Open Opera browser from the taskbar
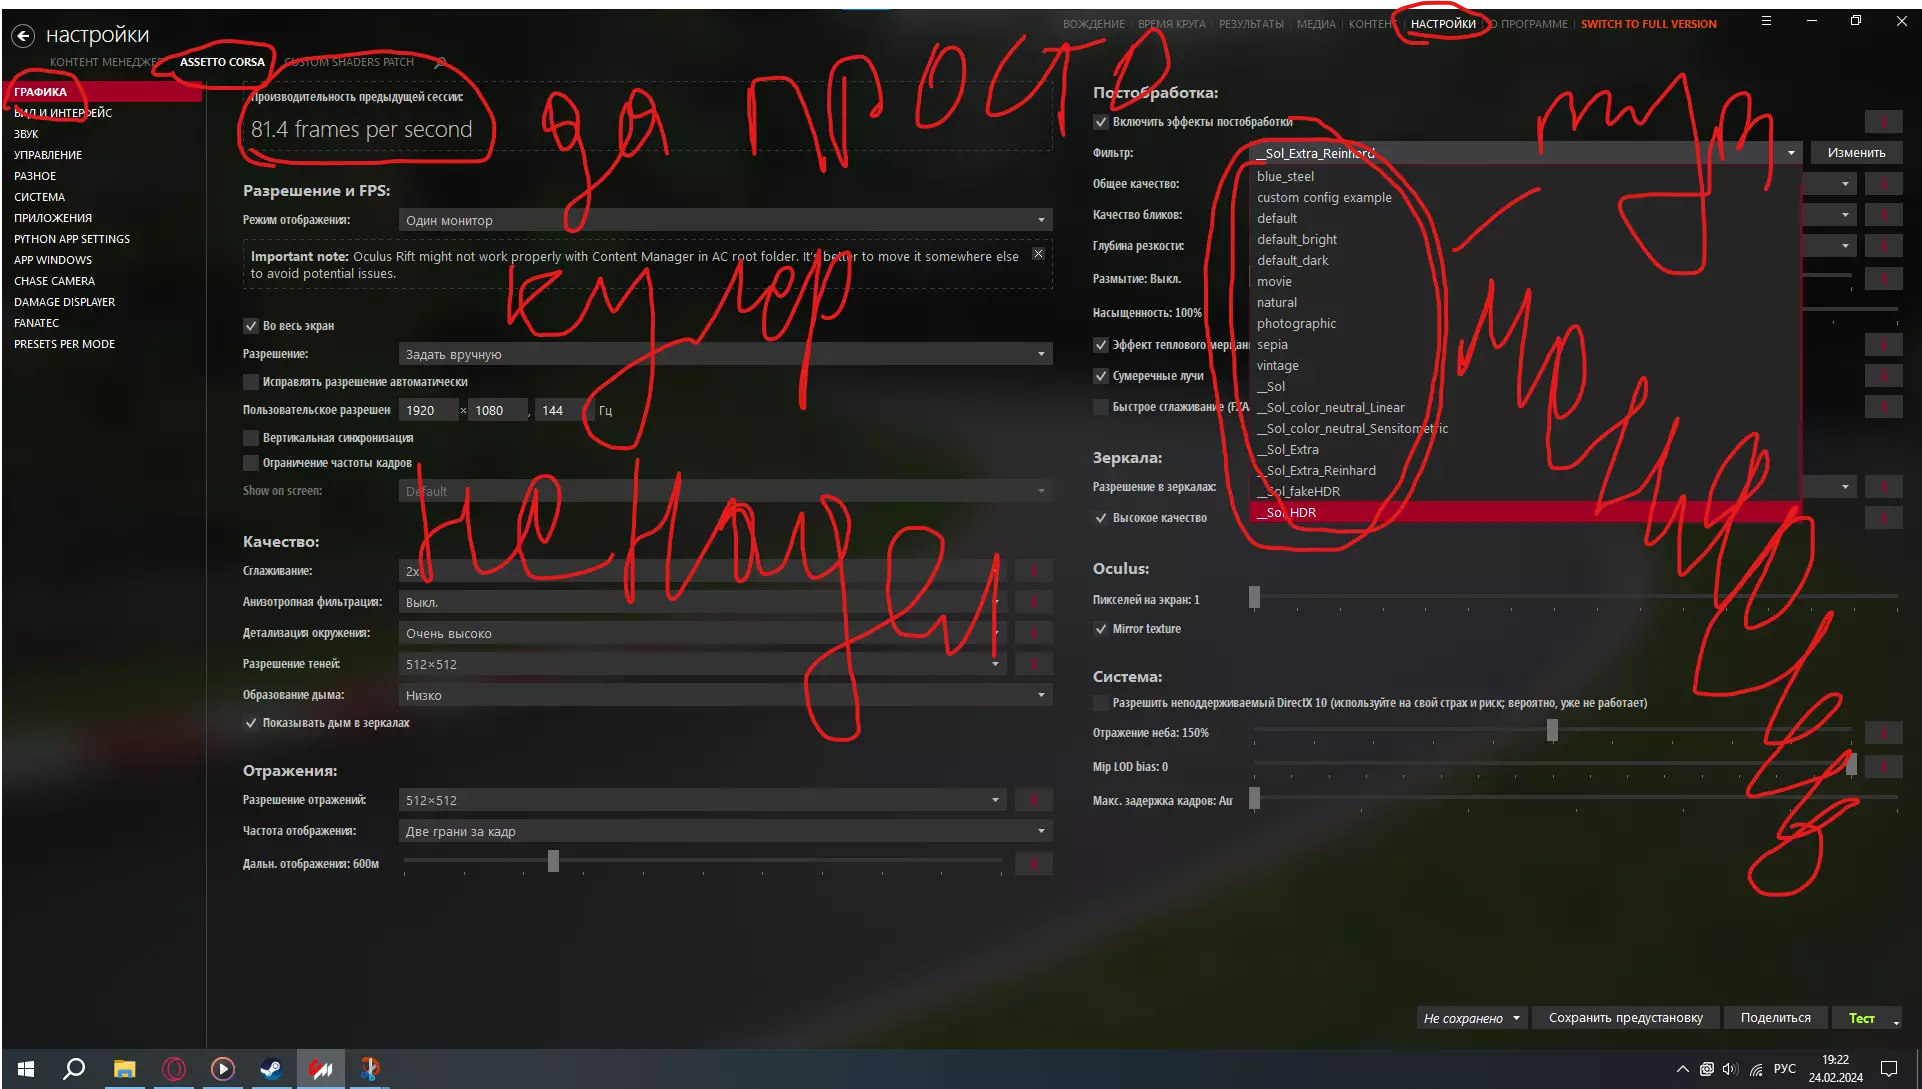The width and height of the screenshot is (1922, 1089). 174,1069
